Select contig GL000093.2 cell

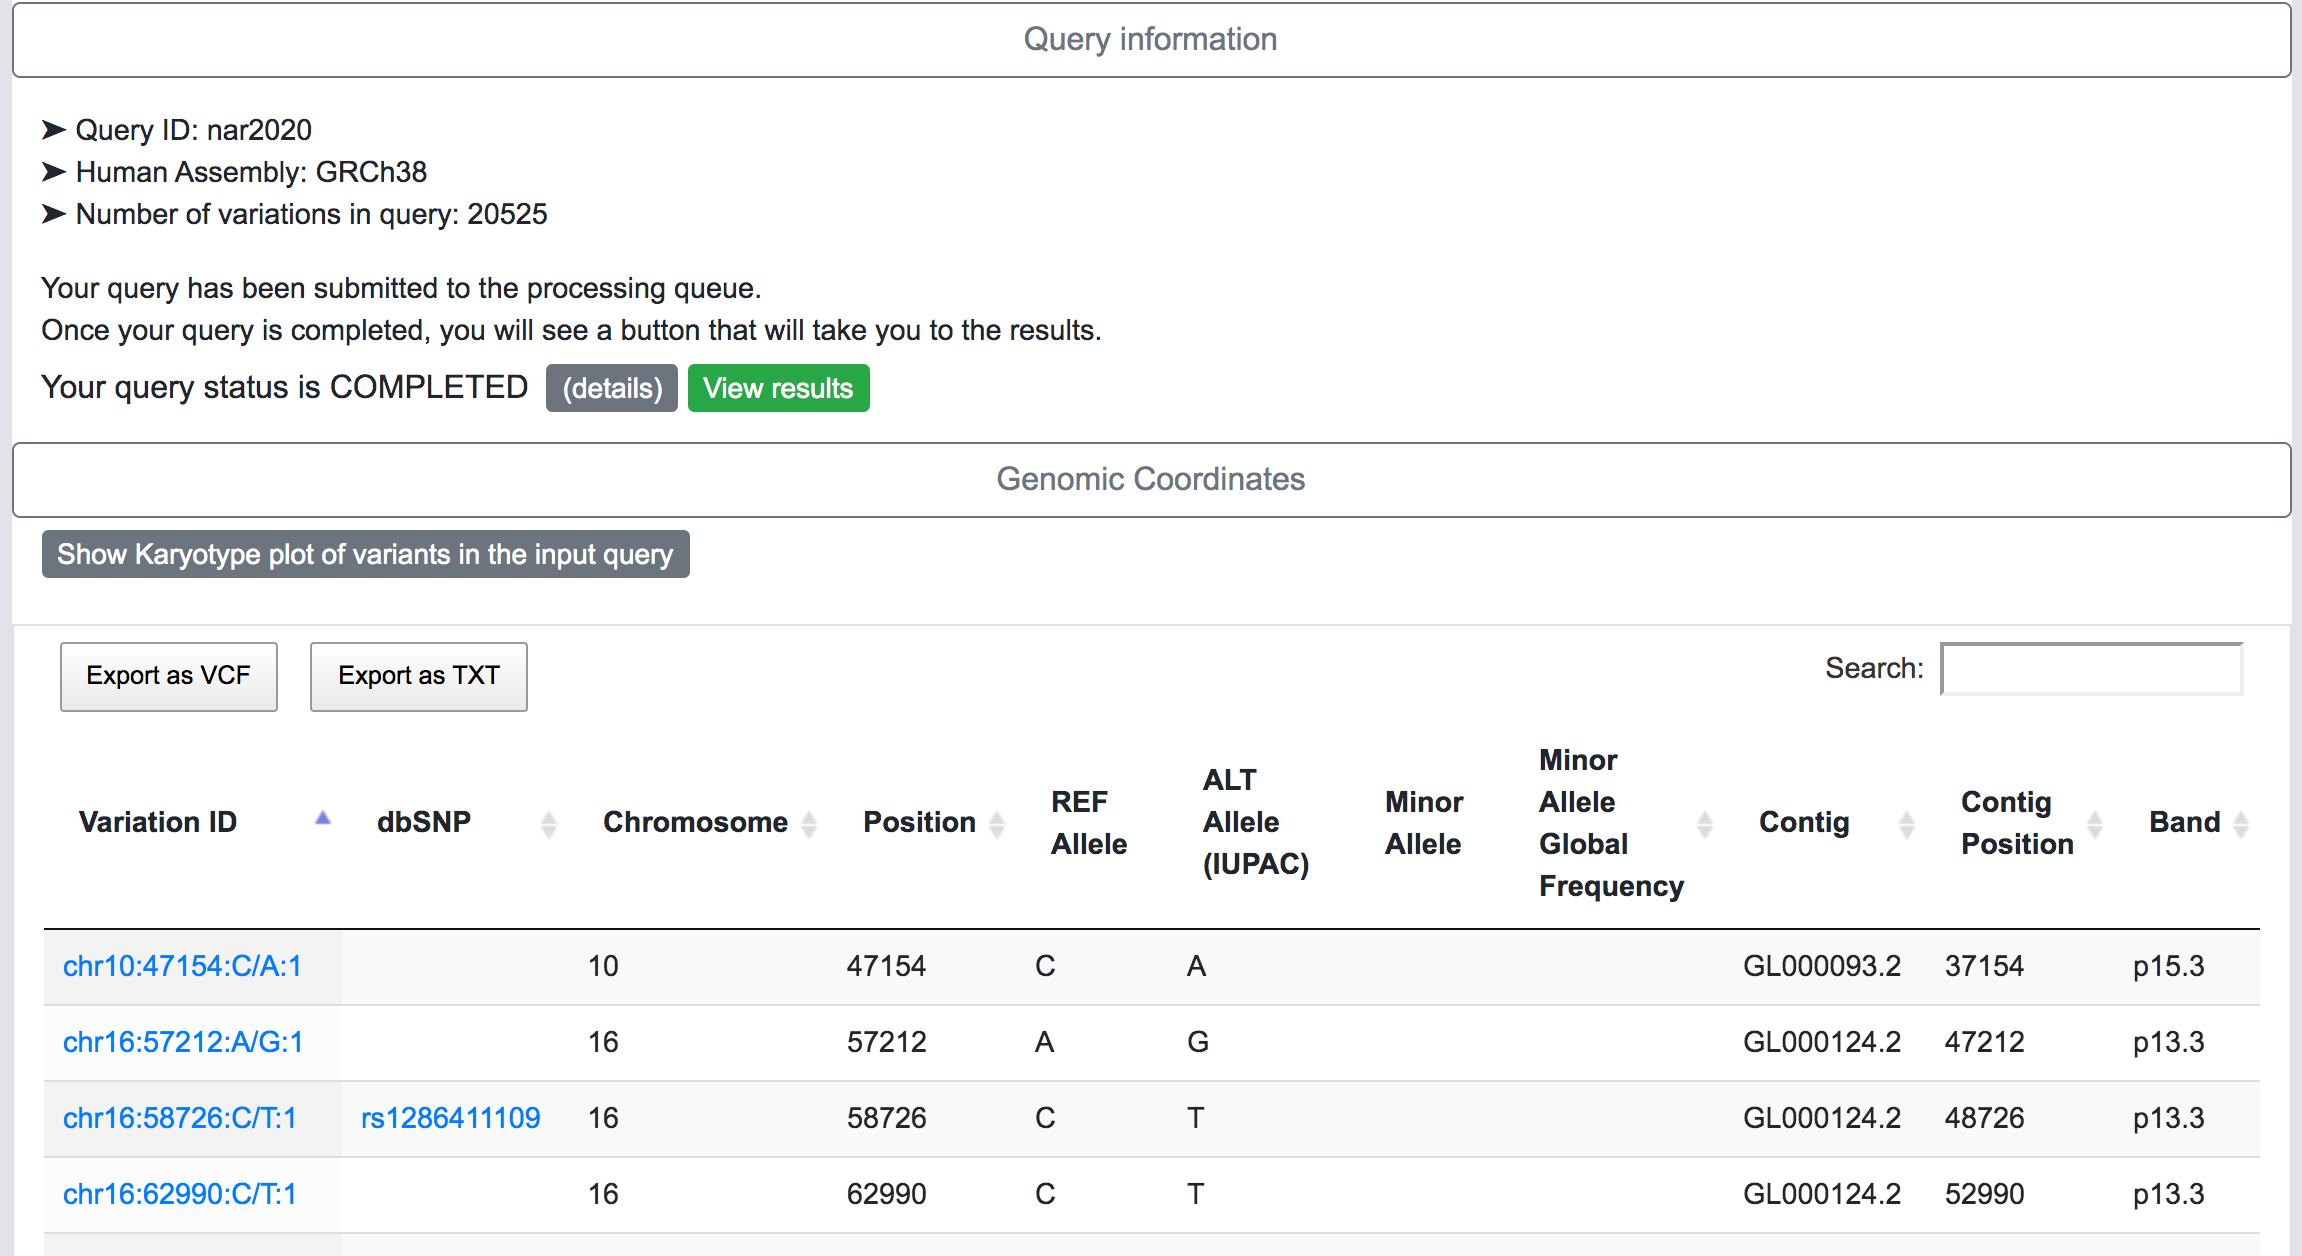tap(1822, 966)
